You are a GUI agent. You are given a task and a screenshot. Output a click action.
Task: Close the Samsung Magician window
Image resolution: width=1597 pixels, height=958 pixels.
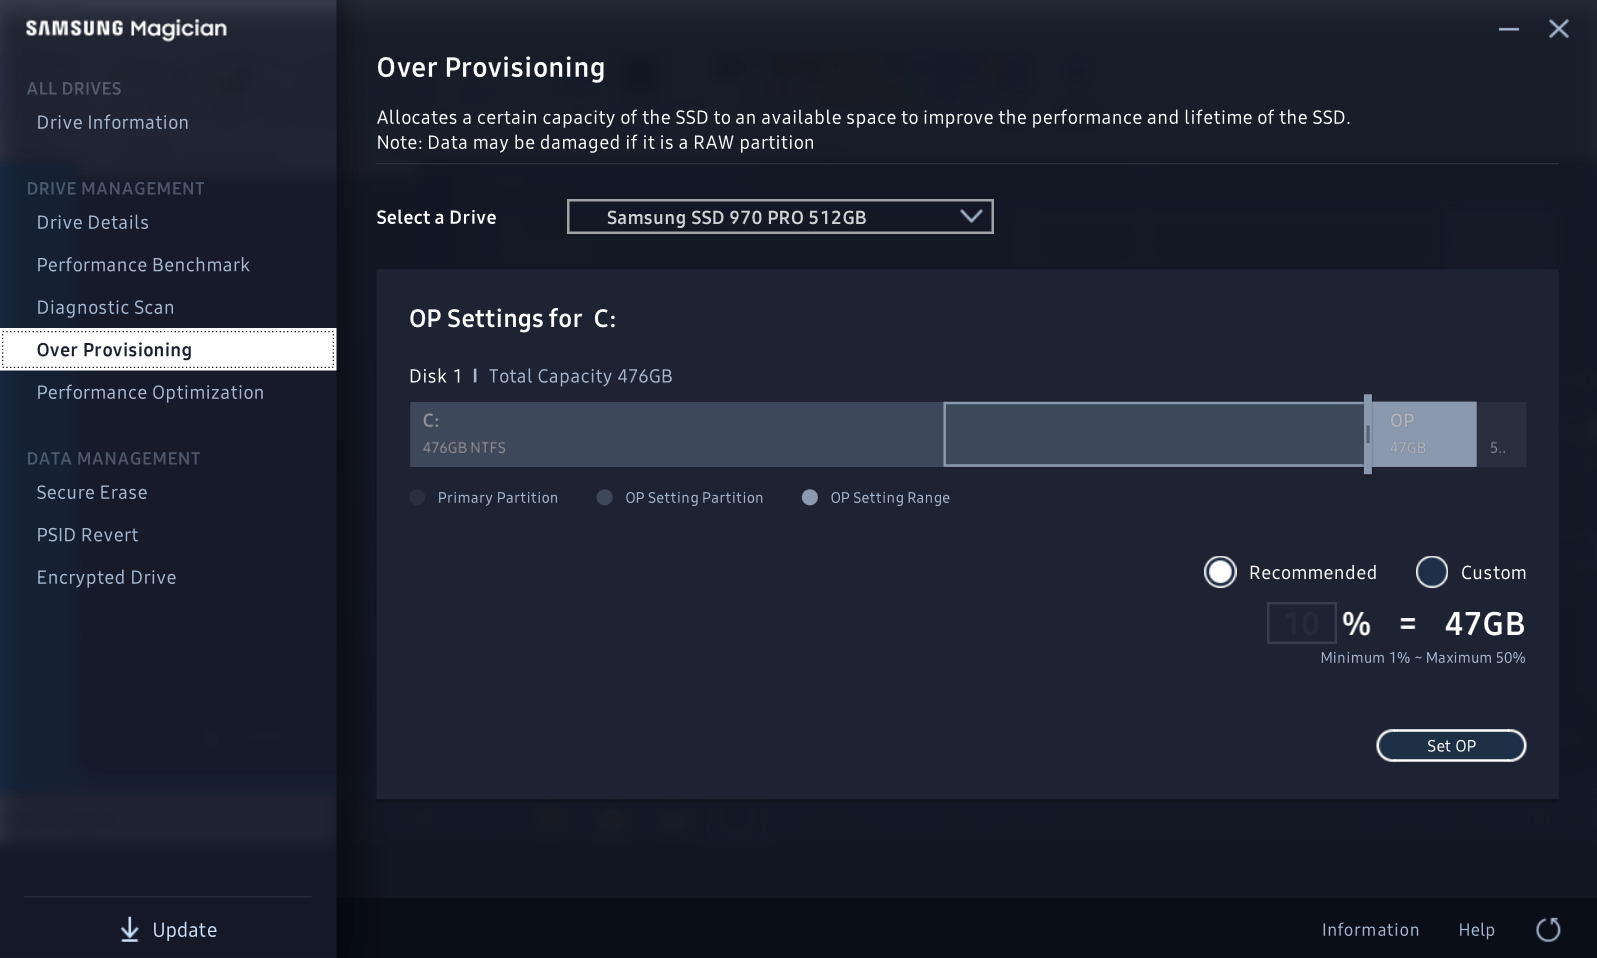coord(1558,29)
